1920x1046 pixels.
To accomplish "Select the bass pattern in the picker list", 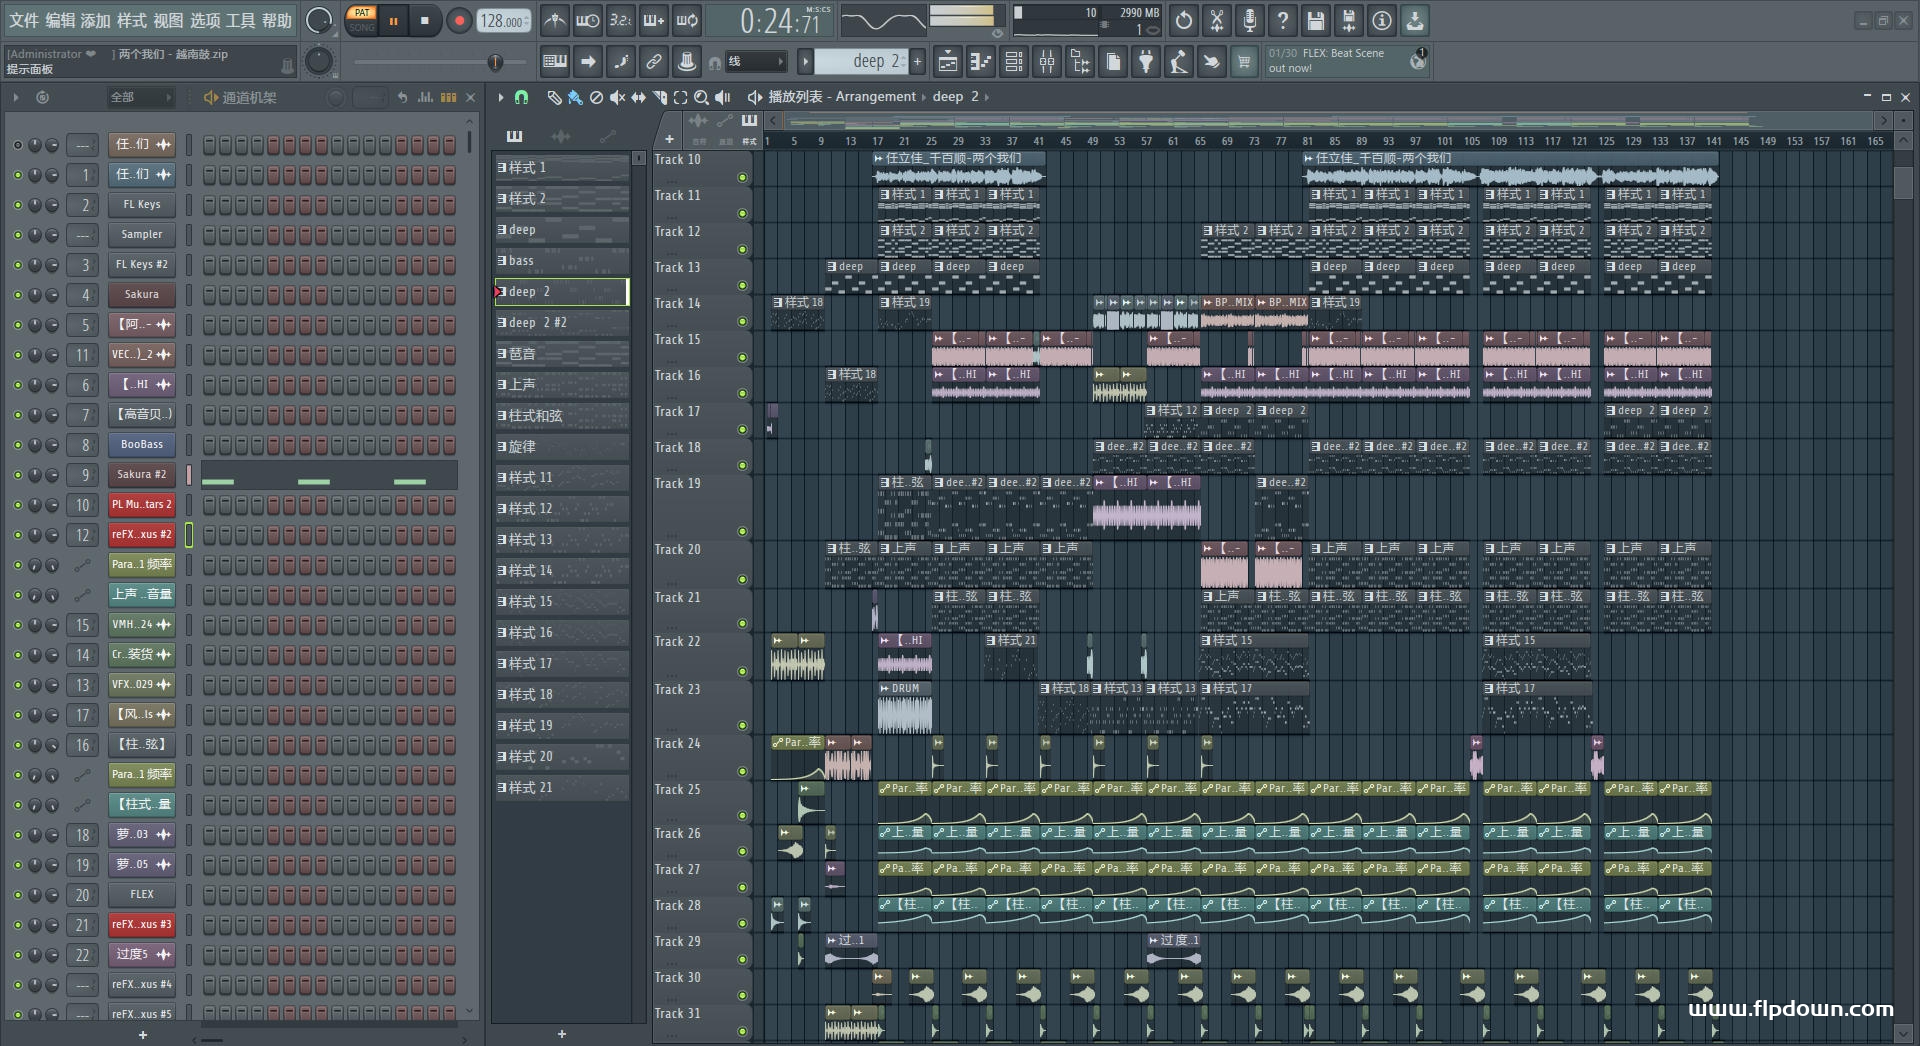I will click(x=560, y=261).
